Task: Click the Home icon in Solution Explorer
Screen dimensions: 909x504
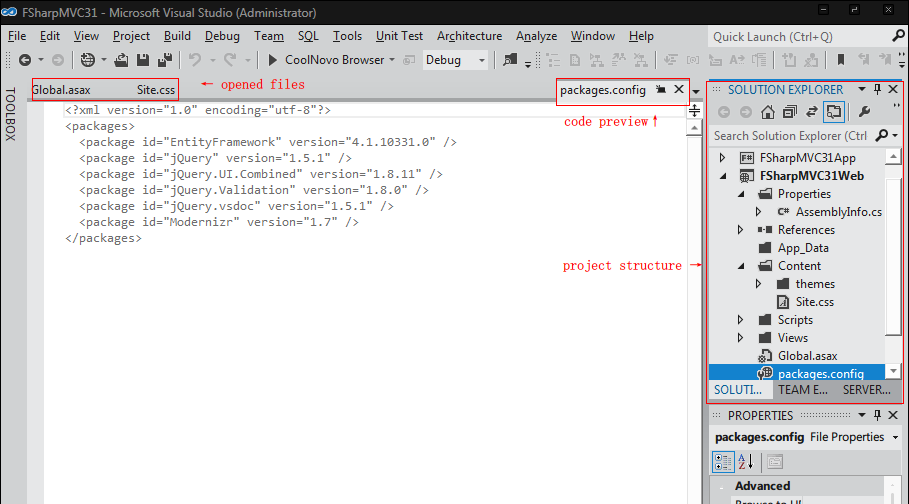Action: click(x=768, y=112)
